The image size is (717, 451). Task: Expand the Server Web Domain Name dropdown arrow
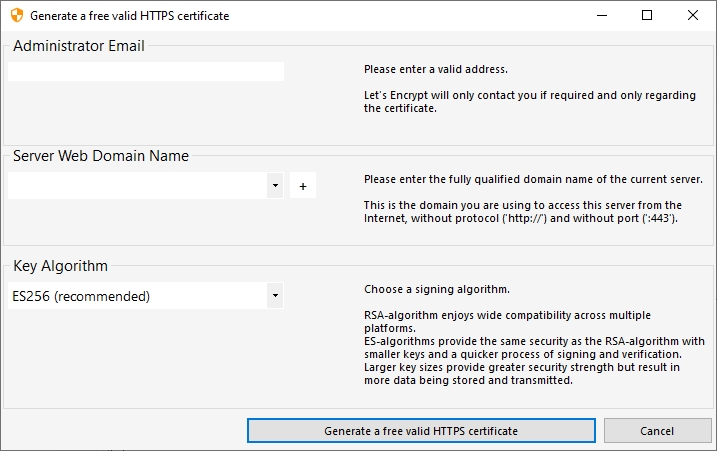pos(275,186)
